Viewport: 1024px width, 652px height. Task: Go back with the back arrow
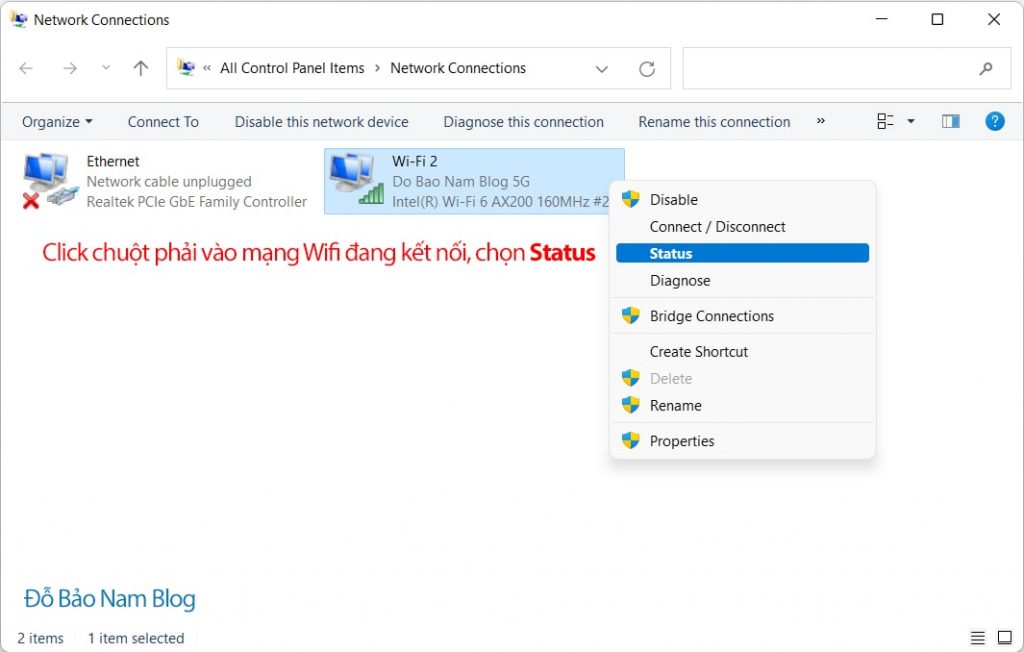pos(26,68)
